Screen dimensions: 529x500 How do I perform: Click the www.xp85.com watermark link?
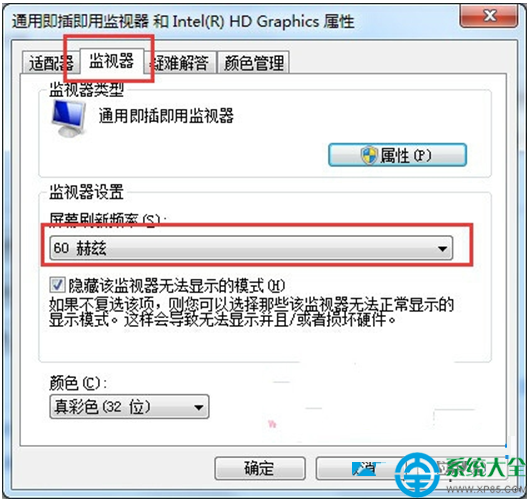click(486, 490)
